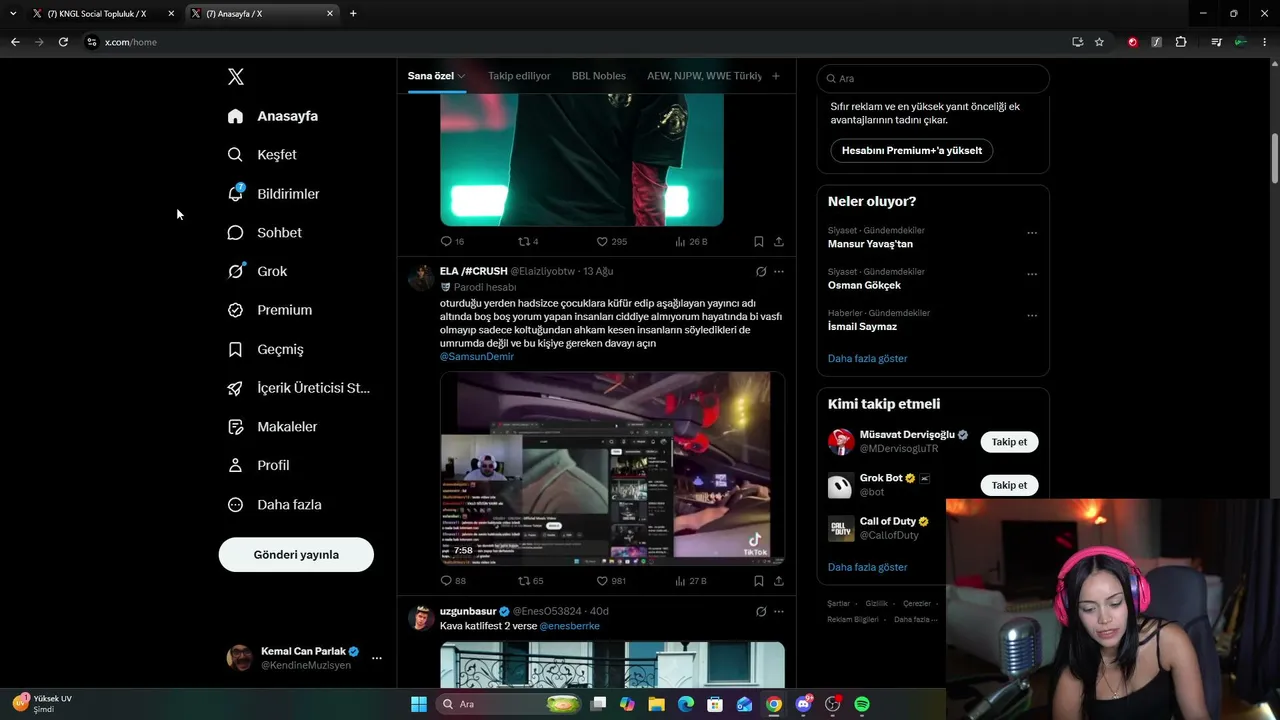Screen dimensions: 1280x720
Task: Bookmark page with star icon in address bar
Action: tap(1099, 42)
